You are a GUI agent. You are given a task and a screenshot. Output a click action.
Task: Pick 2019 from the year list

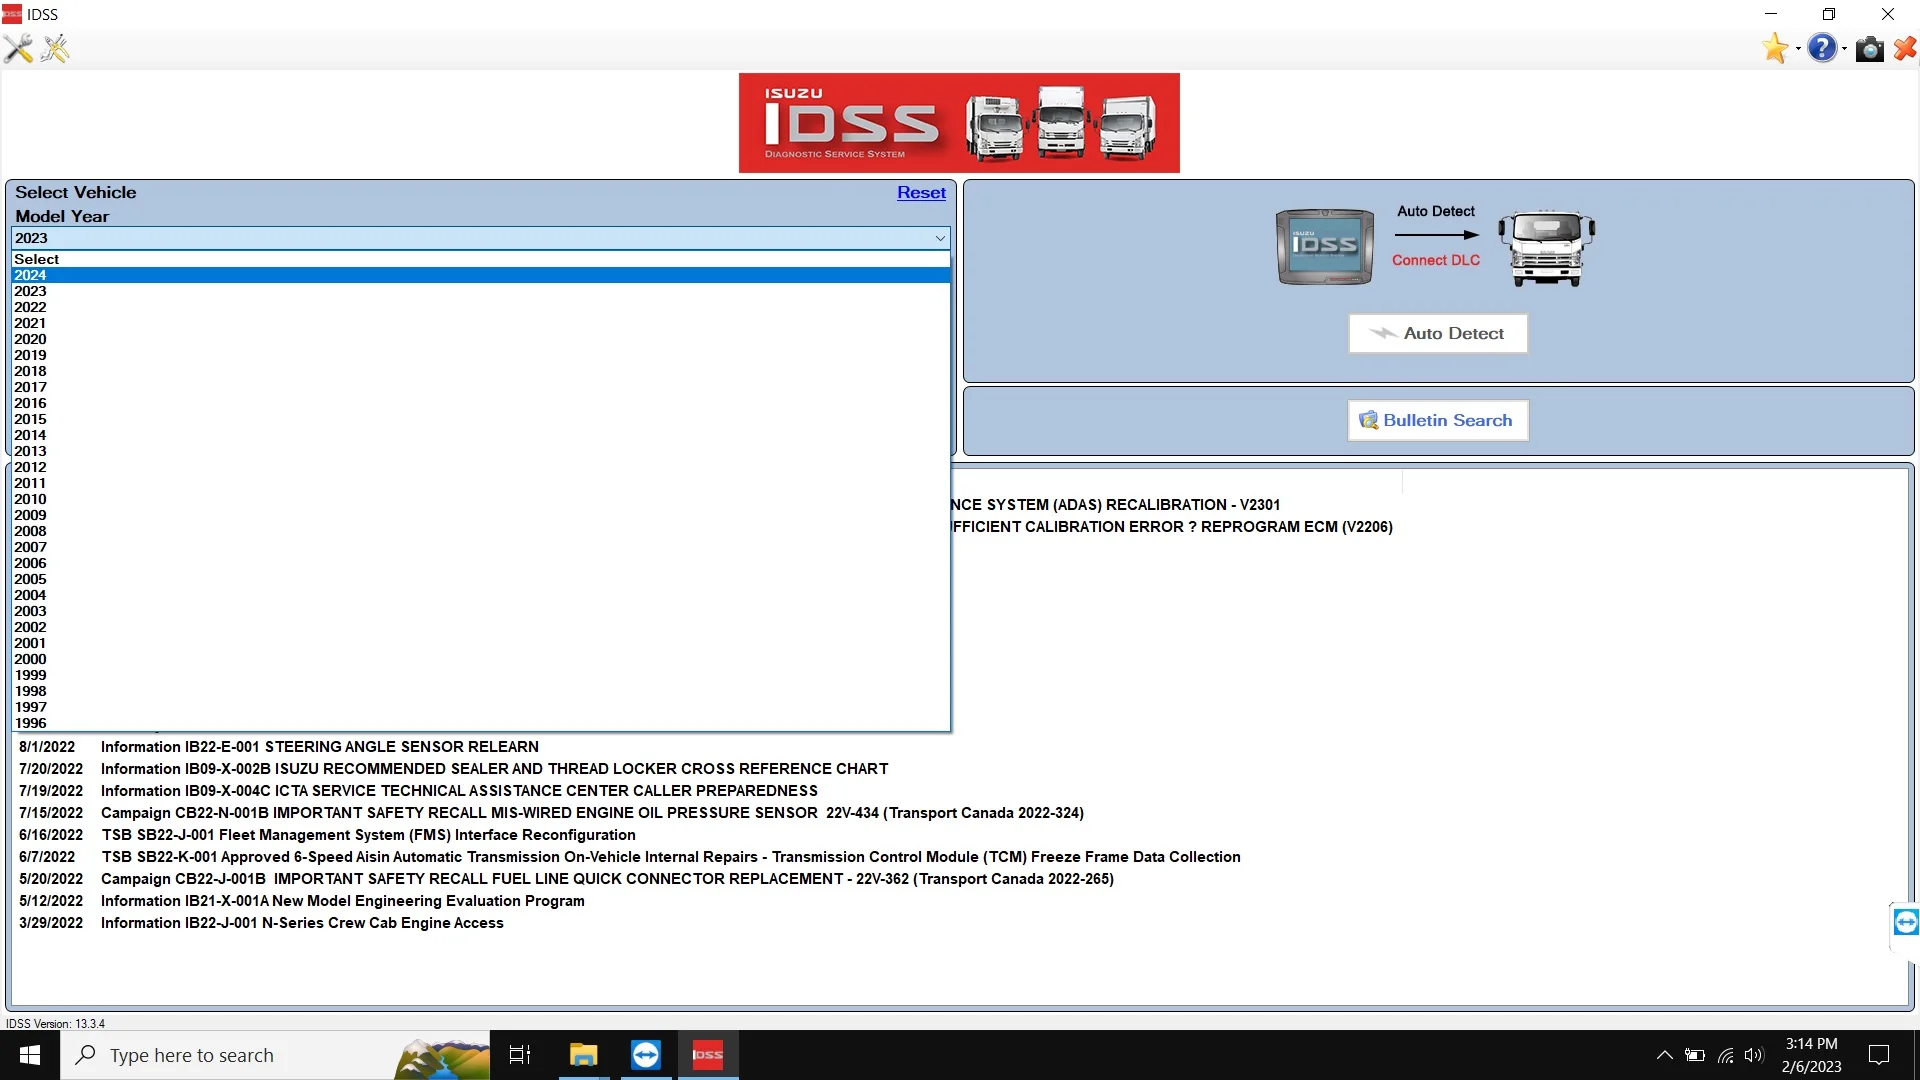click(x=480, y=355)
